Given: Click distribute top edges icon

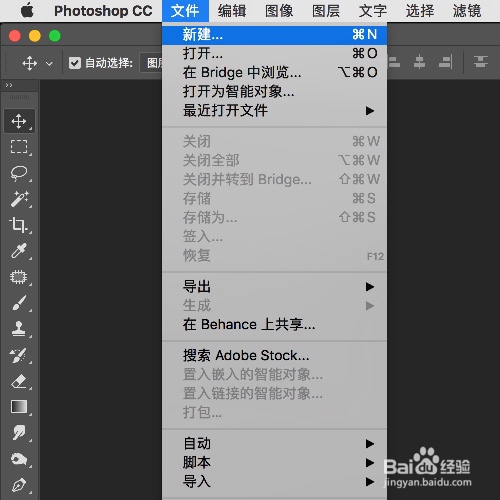Looking at the screenshot, I should tap(480, 62).
